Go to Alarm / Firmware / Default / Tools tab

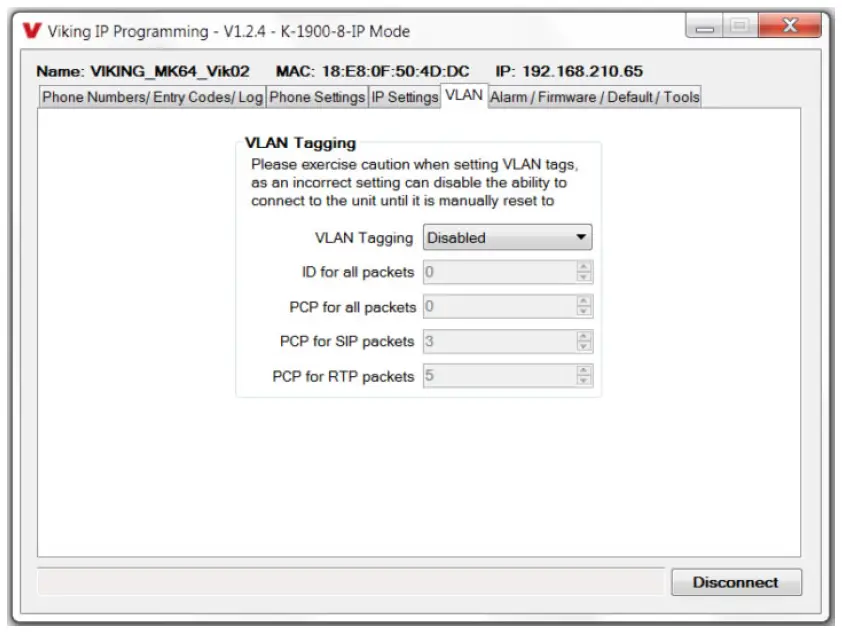click(594, 97)
